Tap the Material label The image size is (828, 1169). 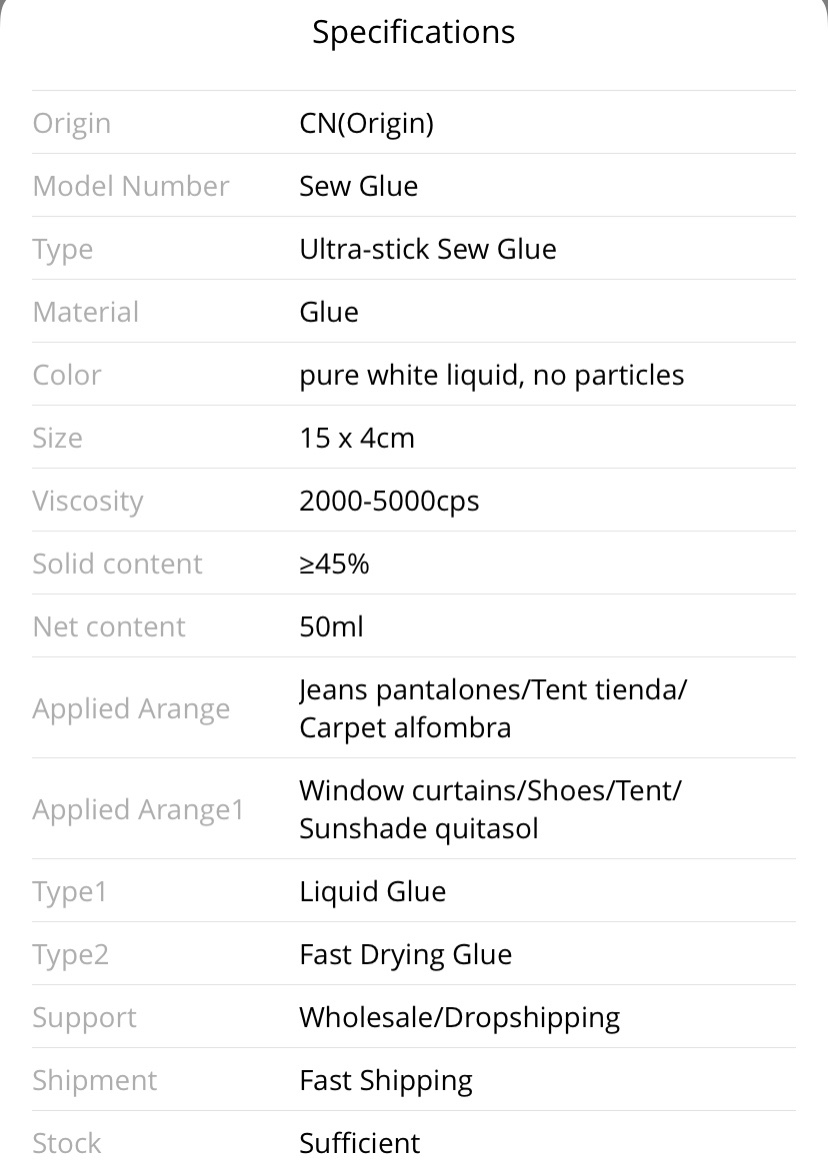pos(86,312)
